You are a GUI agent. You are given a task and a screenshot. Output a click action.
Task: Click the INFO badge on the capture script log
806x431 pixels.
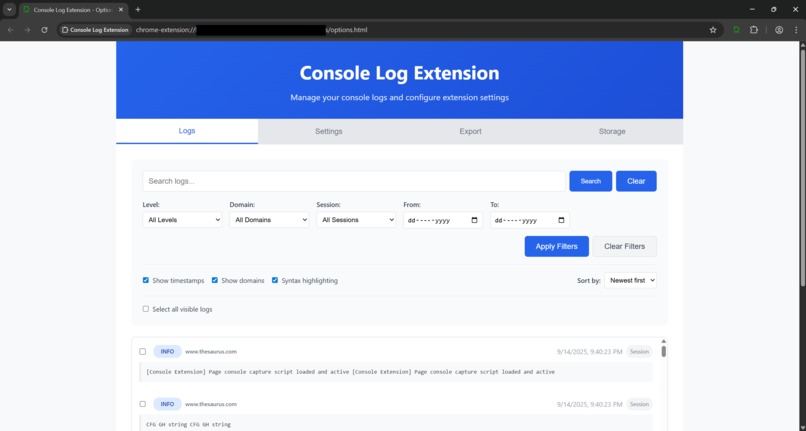pyautogui.click(x=168, y=352)
